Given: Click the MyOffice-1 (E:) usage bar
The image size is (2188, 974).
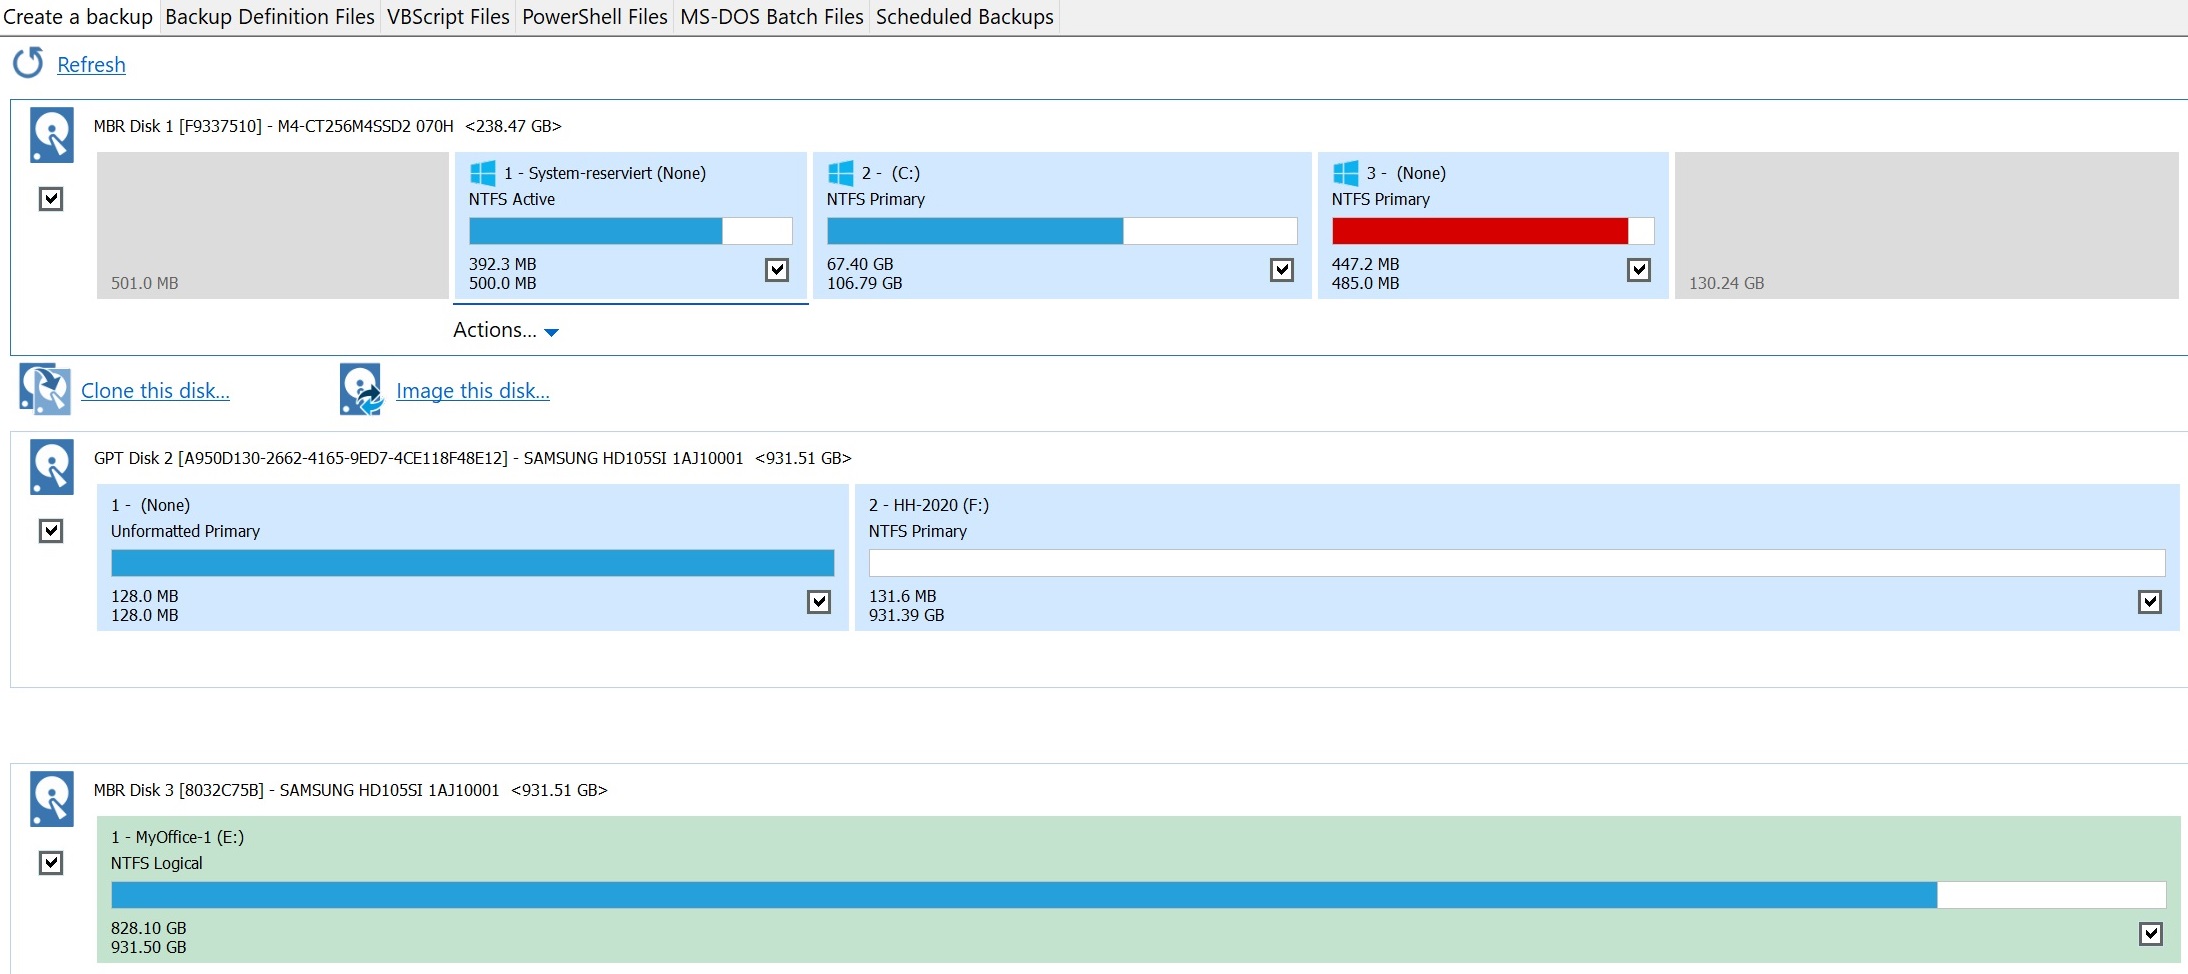Looking at the screenshot, I should point(1139,895).
